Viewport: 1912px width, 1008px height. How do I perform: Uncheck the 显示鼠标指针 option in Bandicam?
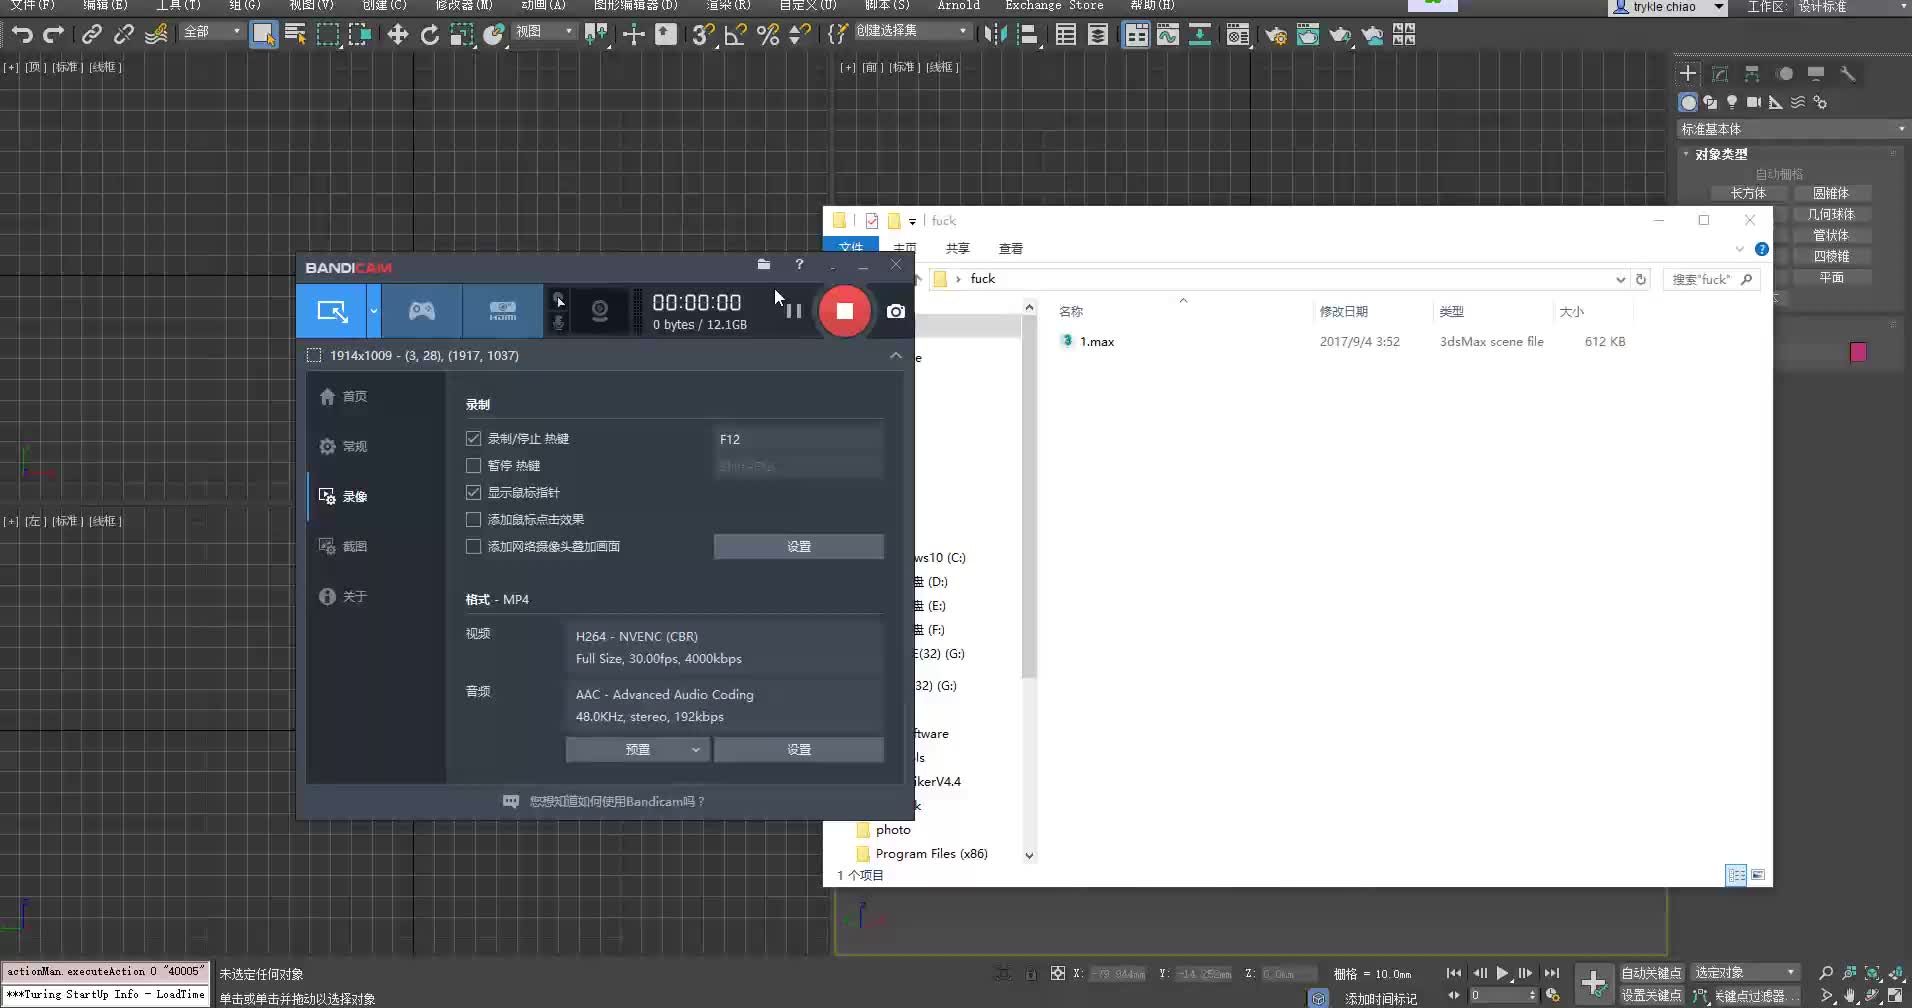(472, 492)
